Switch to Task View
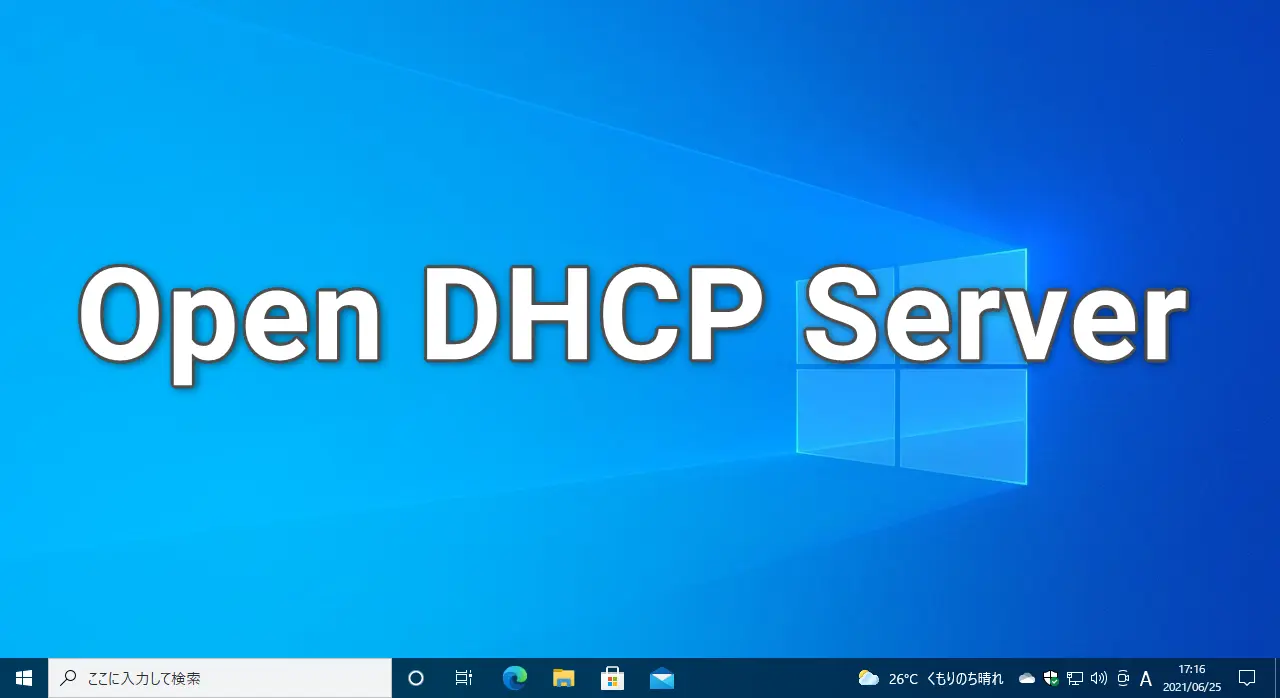This screenshot has width=1280, height=698. click(x=463, y=678)
